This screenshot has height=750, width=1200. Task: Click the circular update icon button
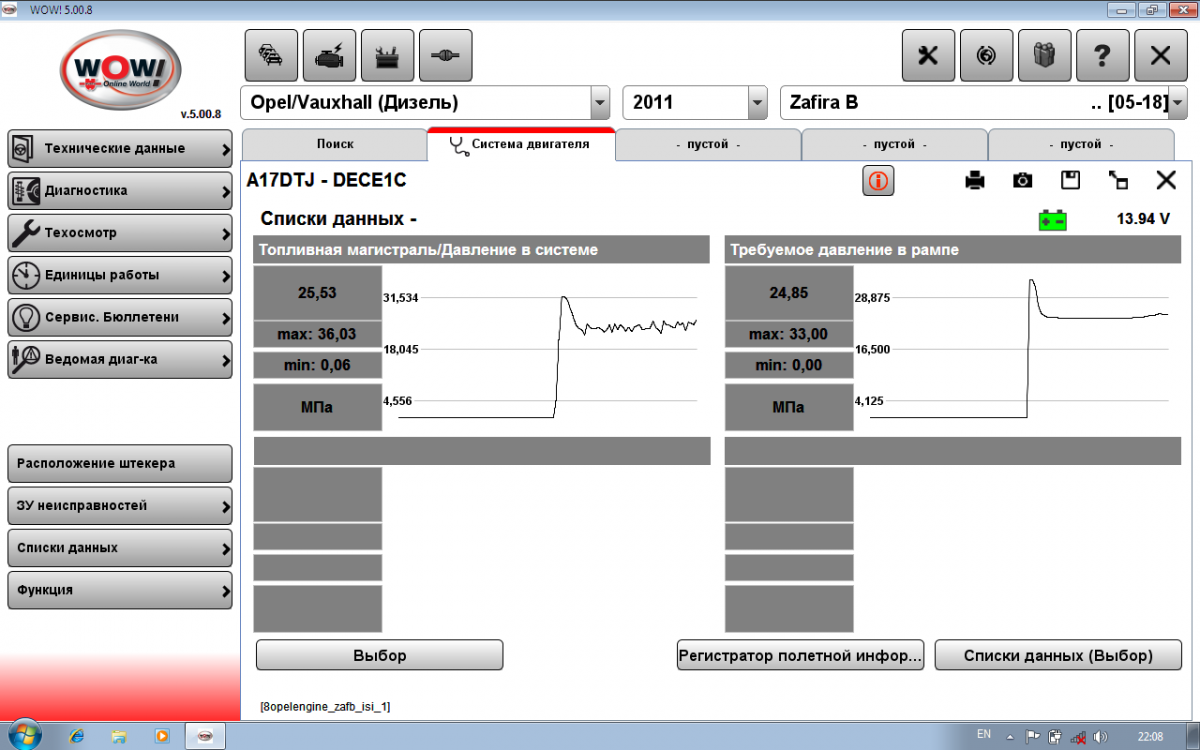986,56
